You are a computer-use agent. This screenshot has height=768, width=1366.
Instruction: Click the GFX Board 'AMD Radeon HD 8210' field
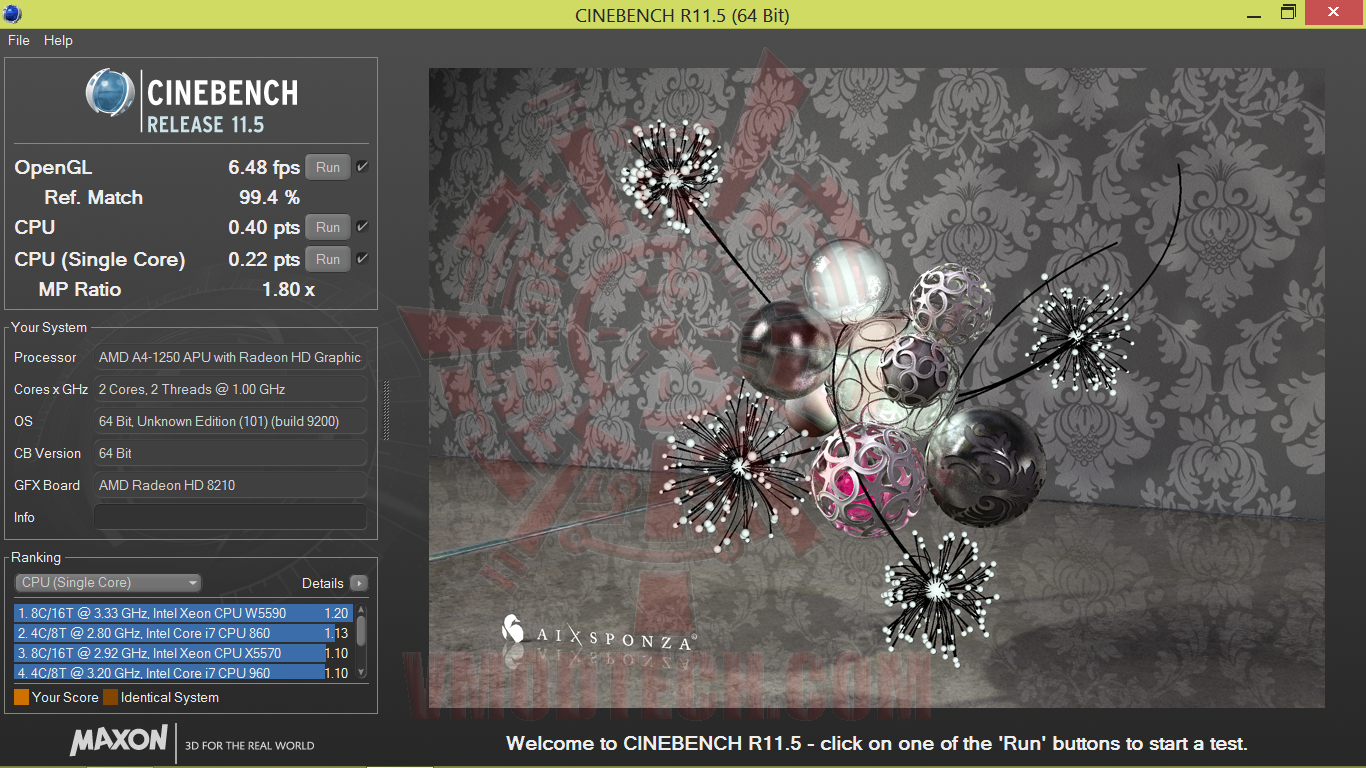pos(230,485)
